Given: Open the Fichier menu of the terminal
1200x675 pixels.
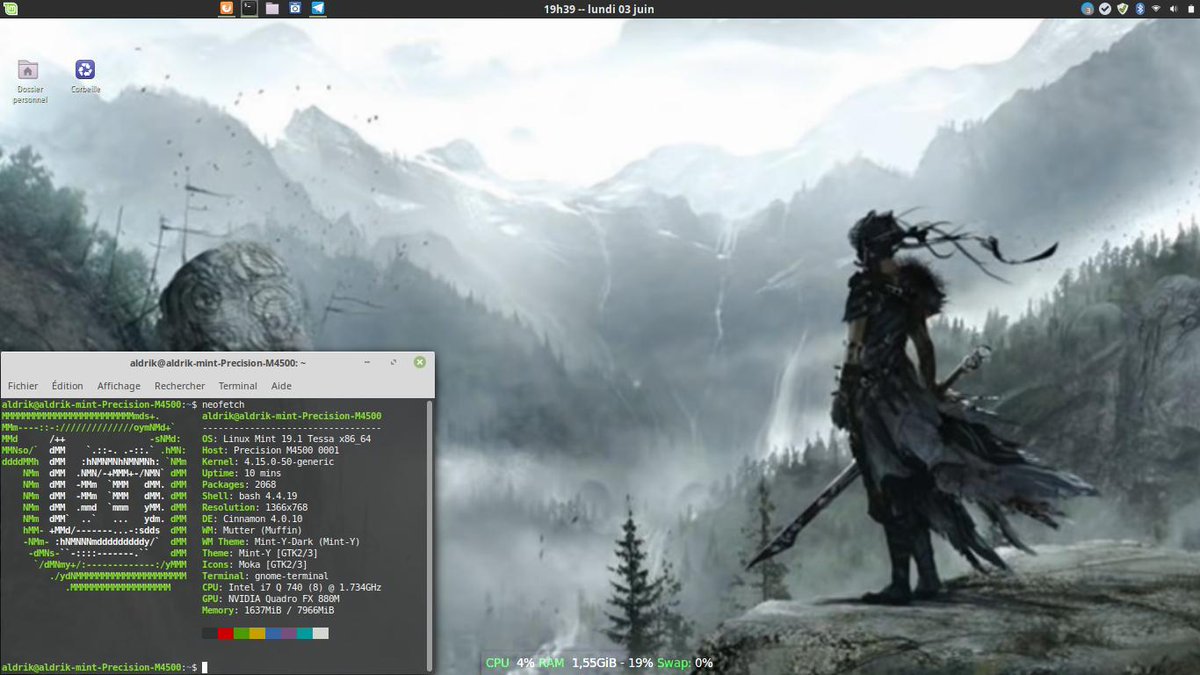Looking at the screenshot, I should coord(22,385).
